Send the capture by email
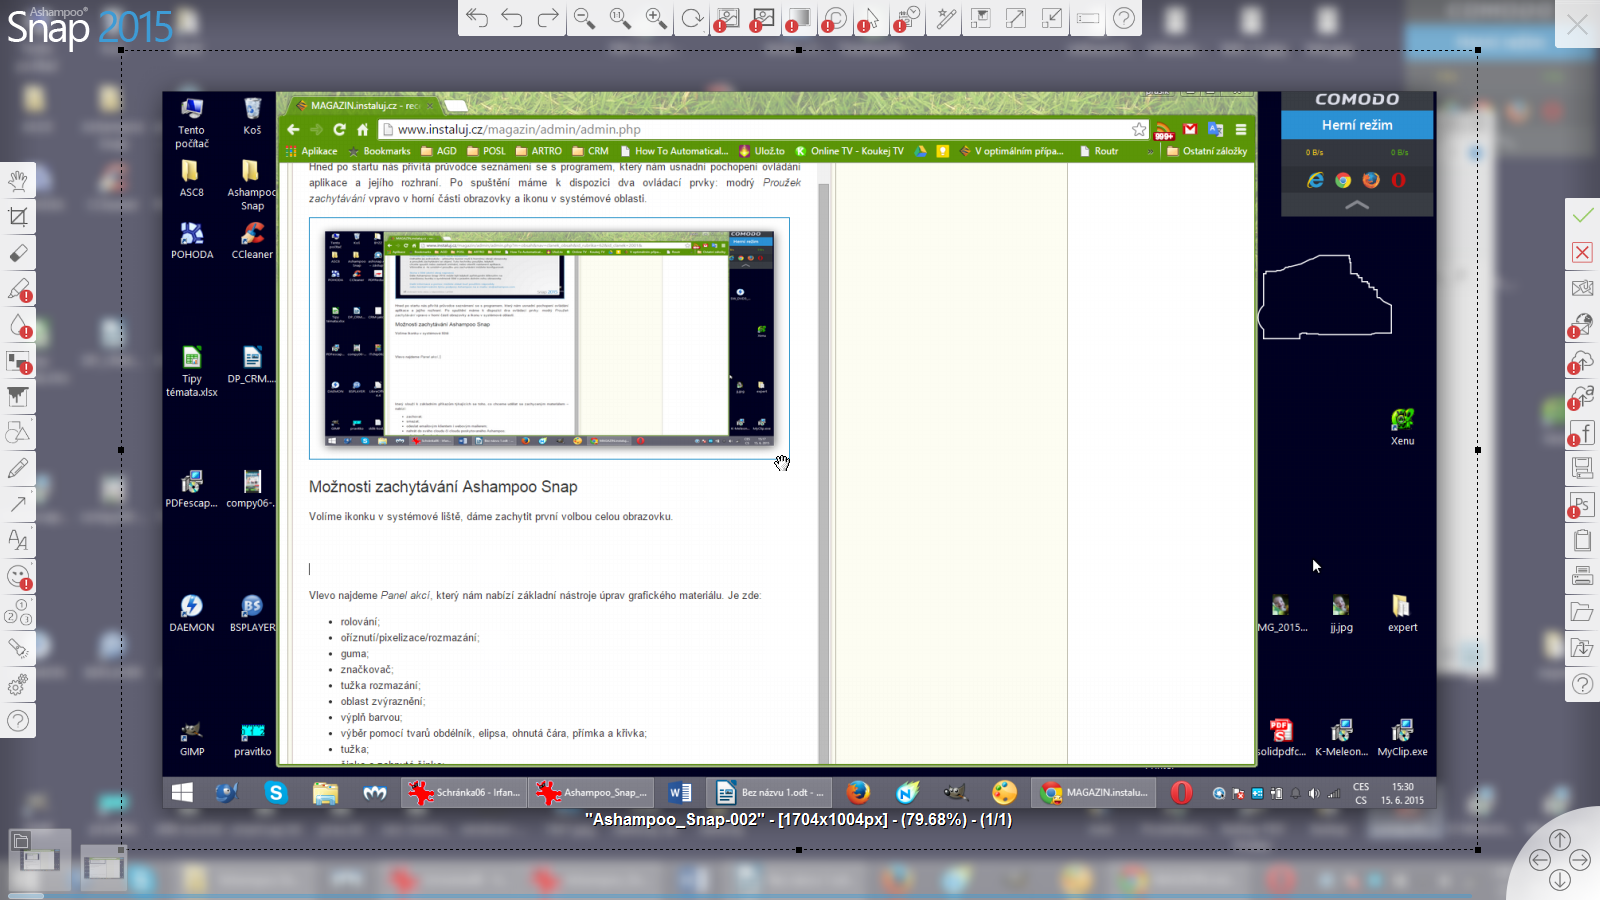The image size is (1600, 900). click(1582, 288)
